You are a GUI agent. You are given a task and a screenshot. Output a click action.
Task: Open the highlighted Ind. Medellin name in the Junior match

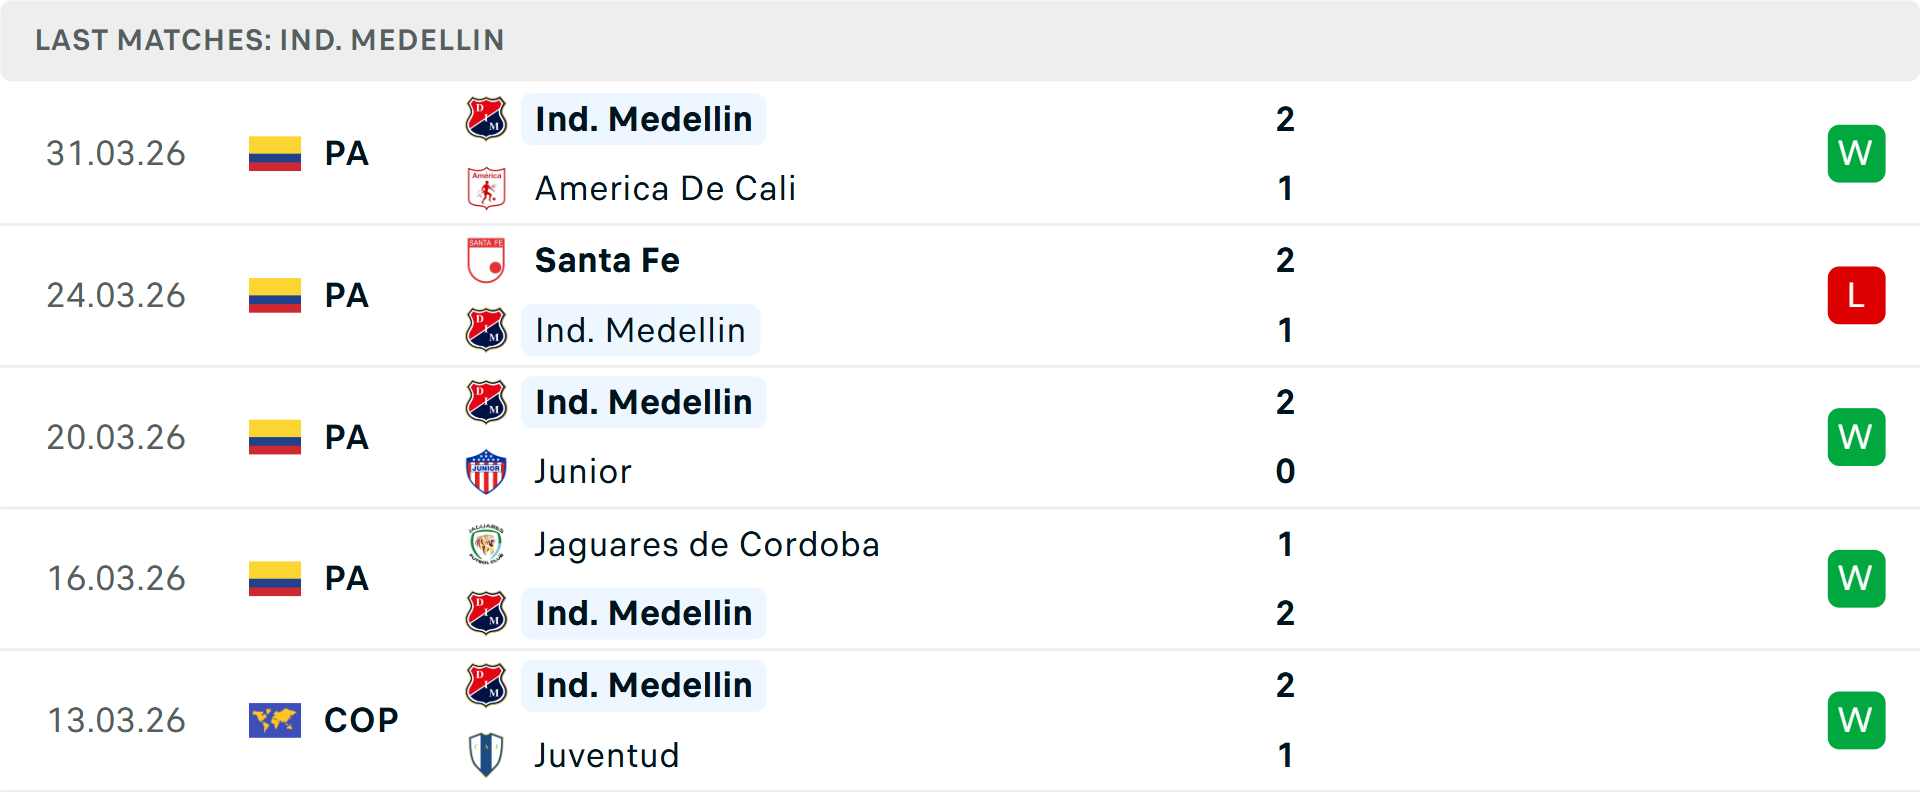[643, 402]
